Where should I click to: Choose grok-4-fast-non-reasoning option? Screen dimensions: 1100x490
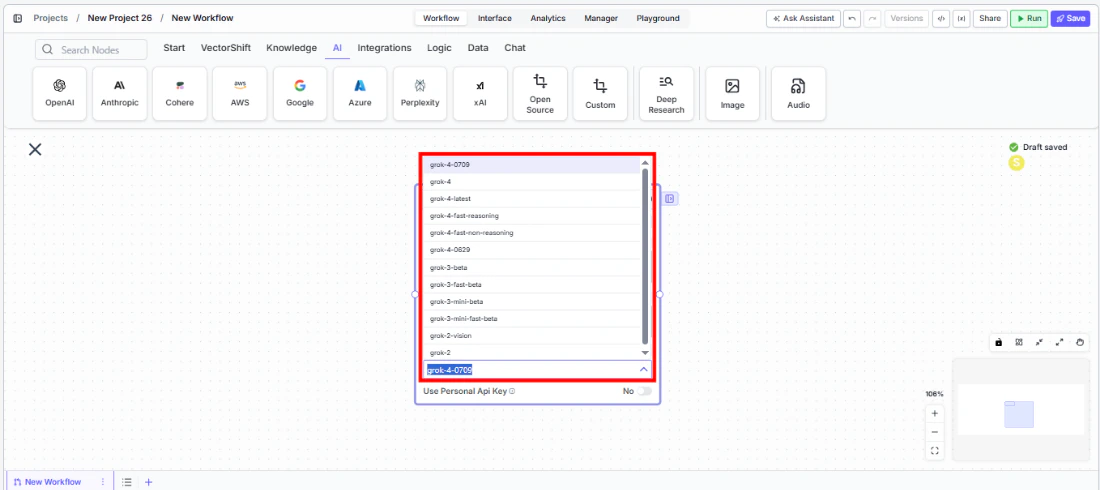[532, 233]
